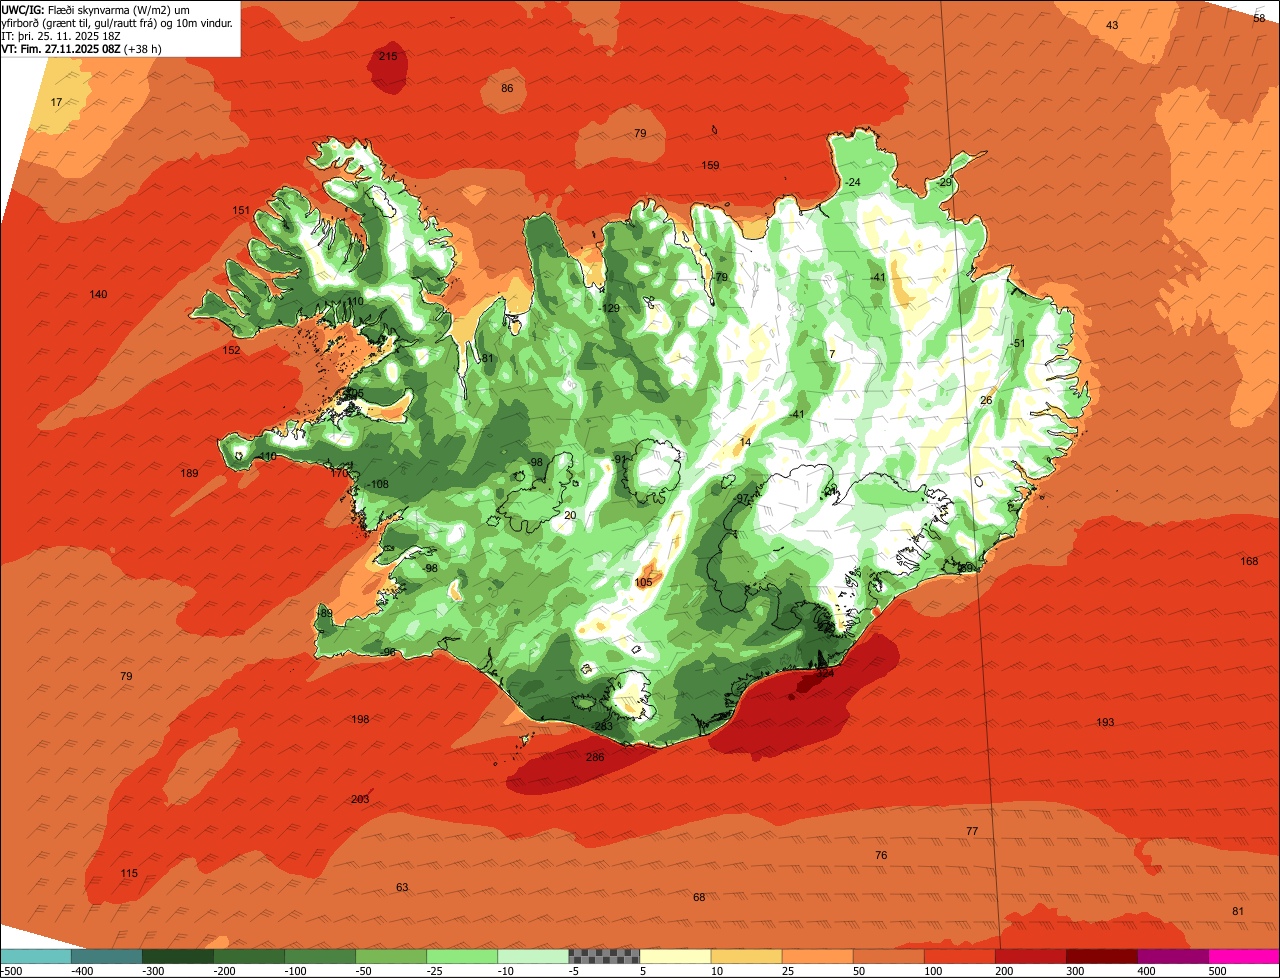
Task: Click the legend swatch between -400 and -300
Action: tap(107, 956)
